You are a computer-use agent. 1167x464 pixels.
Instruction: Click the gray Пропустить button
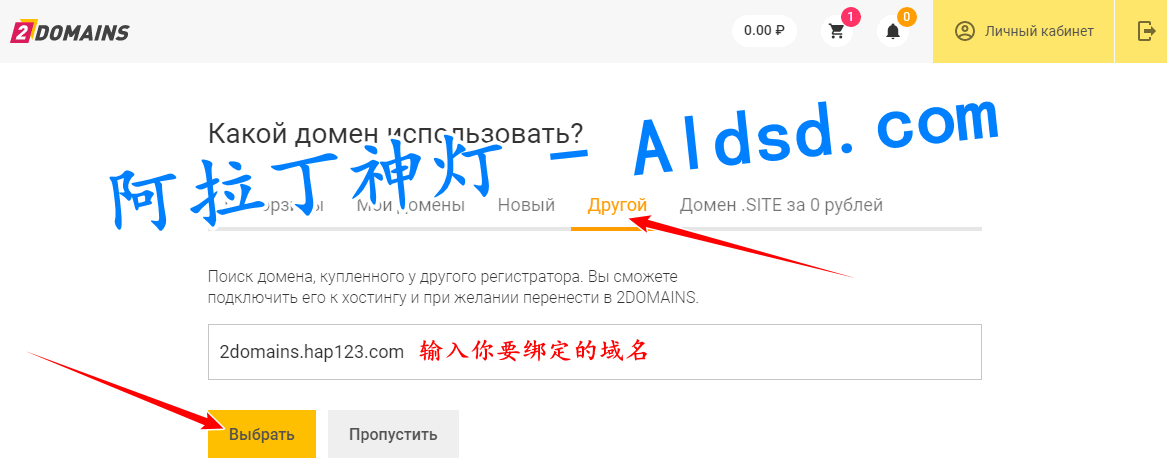point(393,433)
